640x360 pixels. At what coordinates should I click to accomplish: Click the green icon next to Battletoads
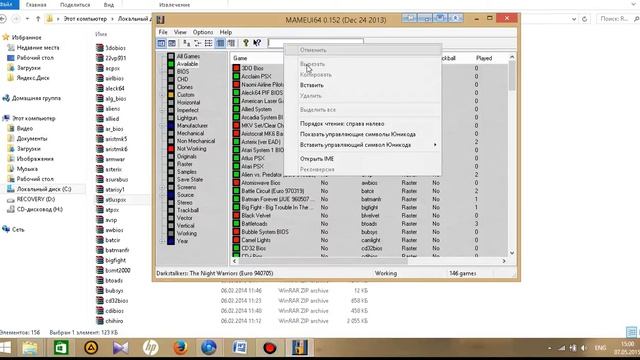pos(236,224)
